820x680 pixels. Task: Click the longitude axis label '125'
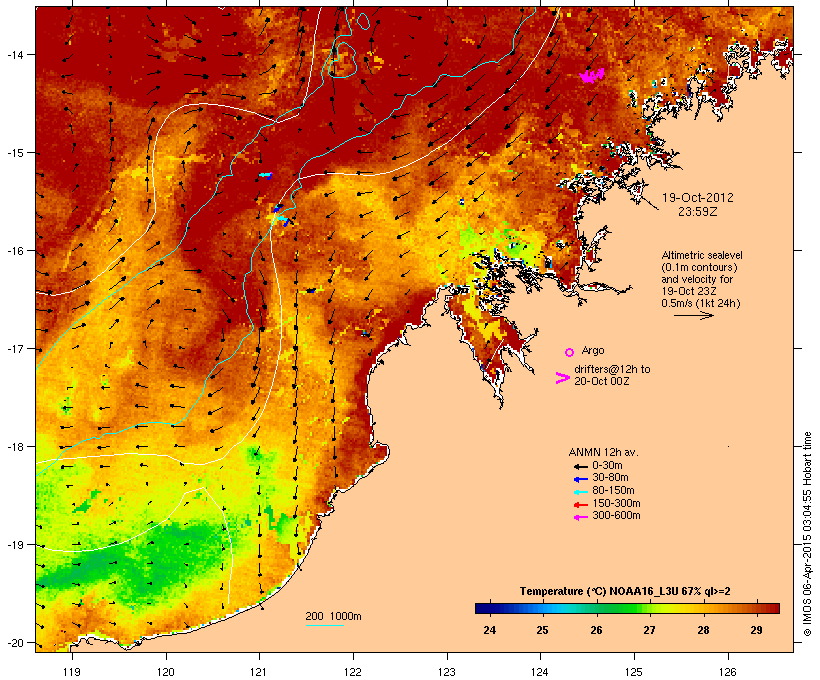[634, 672]
